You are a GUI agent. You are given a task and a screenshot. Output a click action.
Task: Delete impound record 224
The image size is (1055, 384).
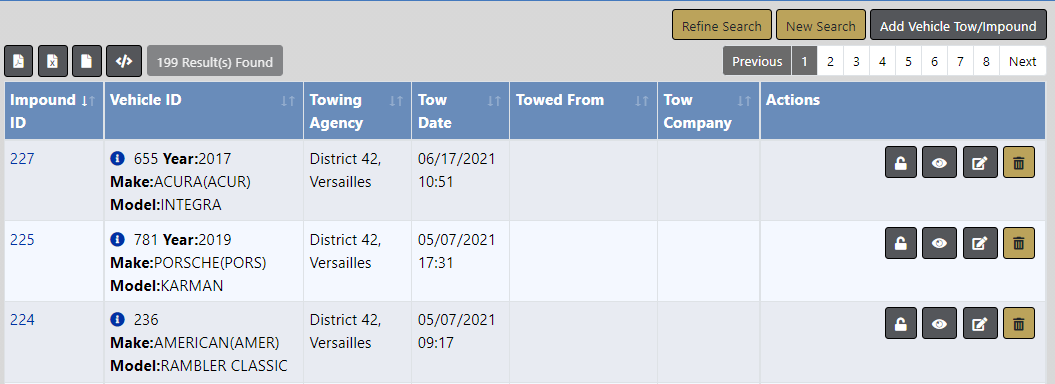(1019, 324)
